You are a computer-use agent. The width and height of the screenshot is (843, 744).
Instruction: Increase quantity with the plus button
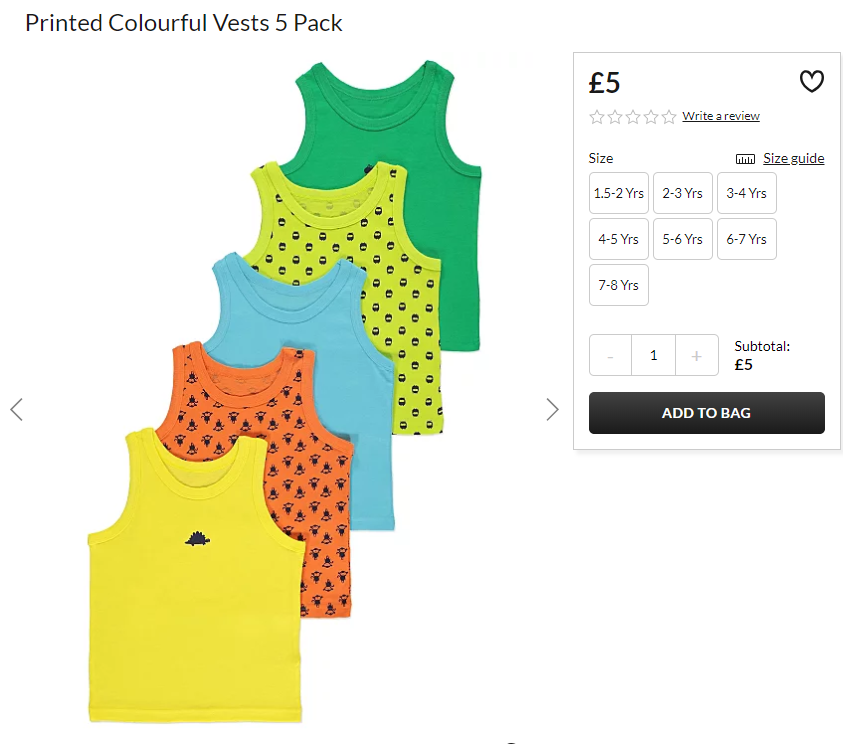[697, 355]
